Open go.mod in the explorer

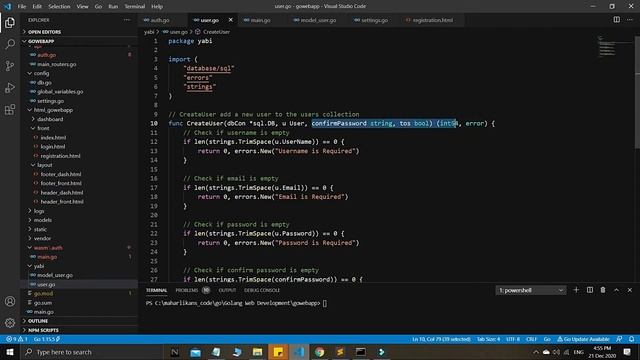[x=43, y=293]
